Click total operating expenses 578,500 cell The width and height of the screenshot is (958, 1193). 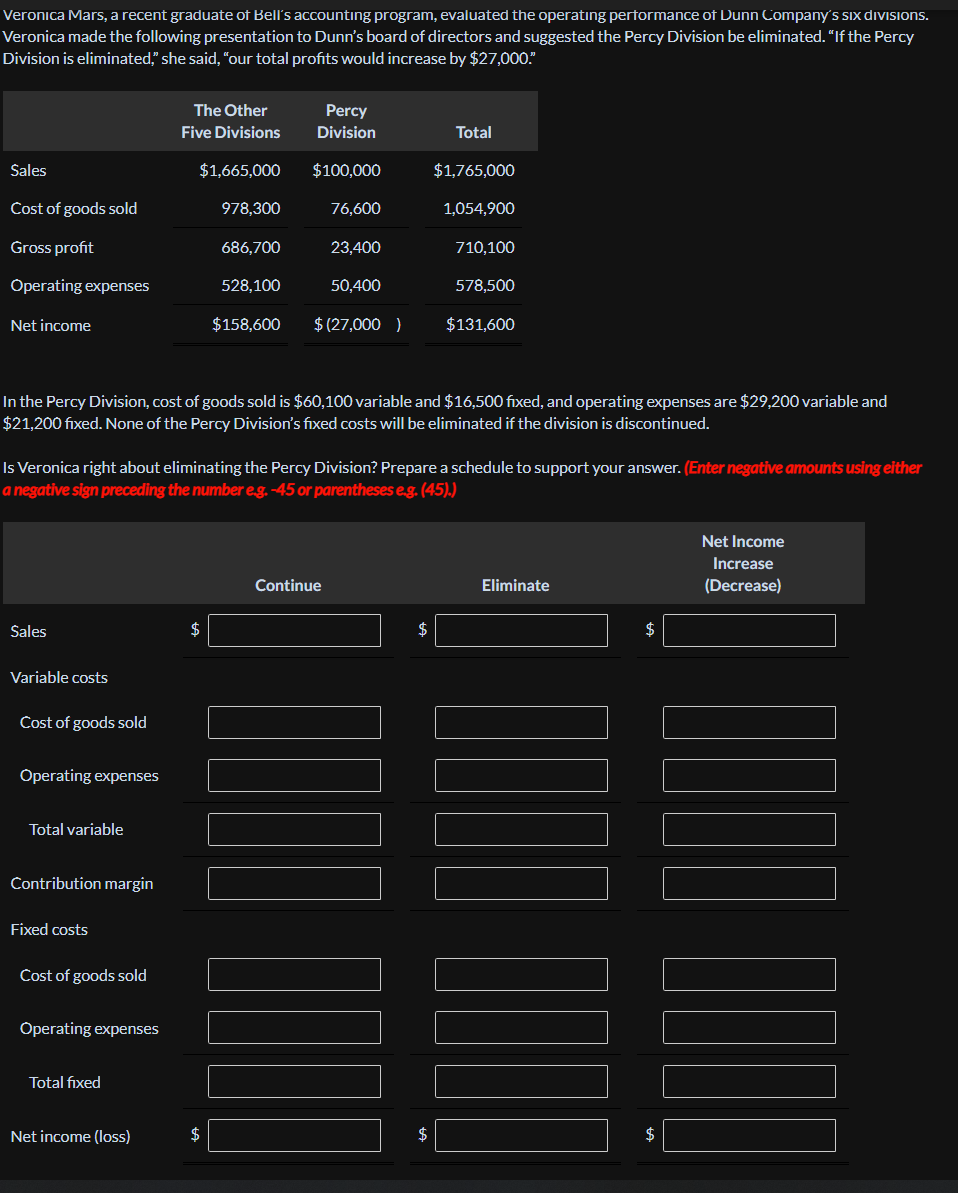[485, 285]
